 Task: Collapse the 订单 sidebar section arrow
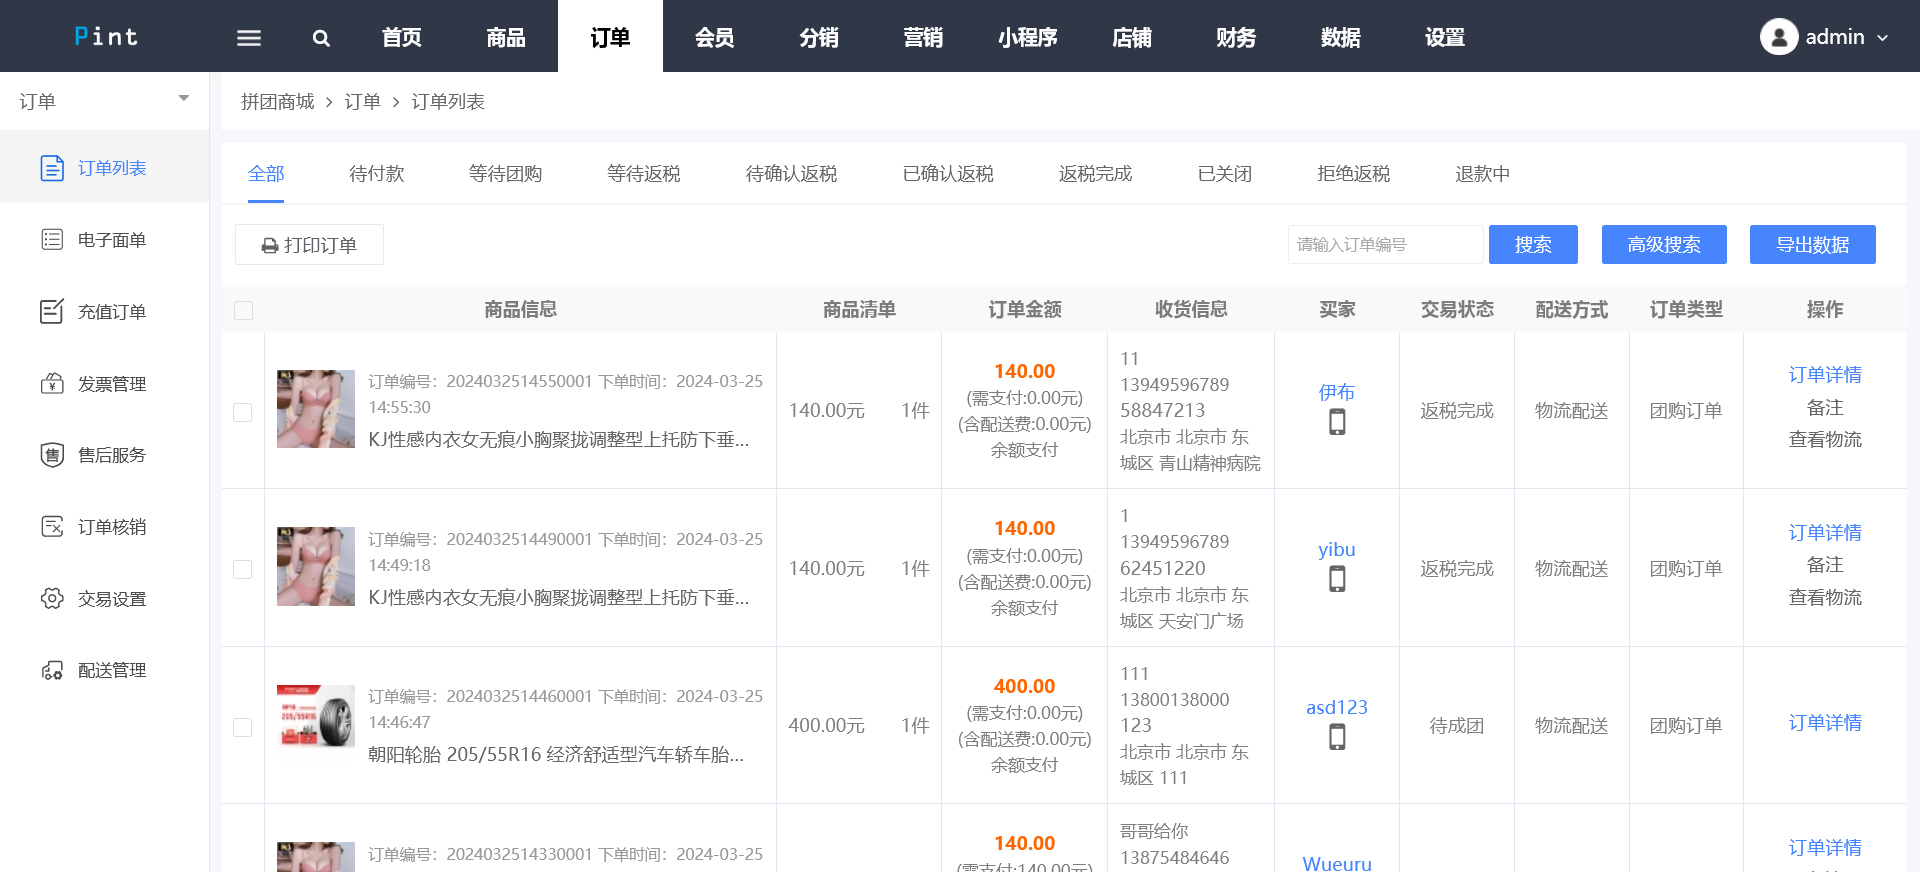click(184, 99)
